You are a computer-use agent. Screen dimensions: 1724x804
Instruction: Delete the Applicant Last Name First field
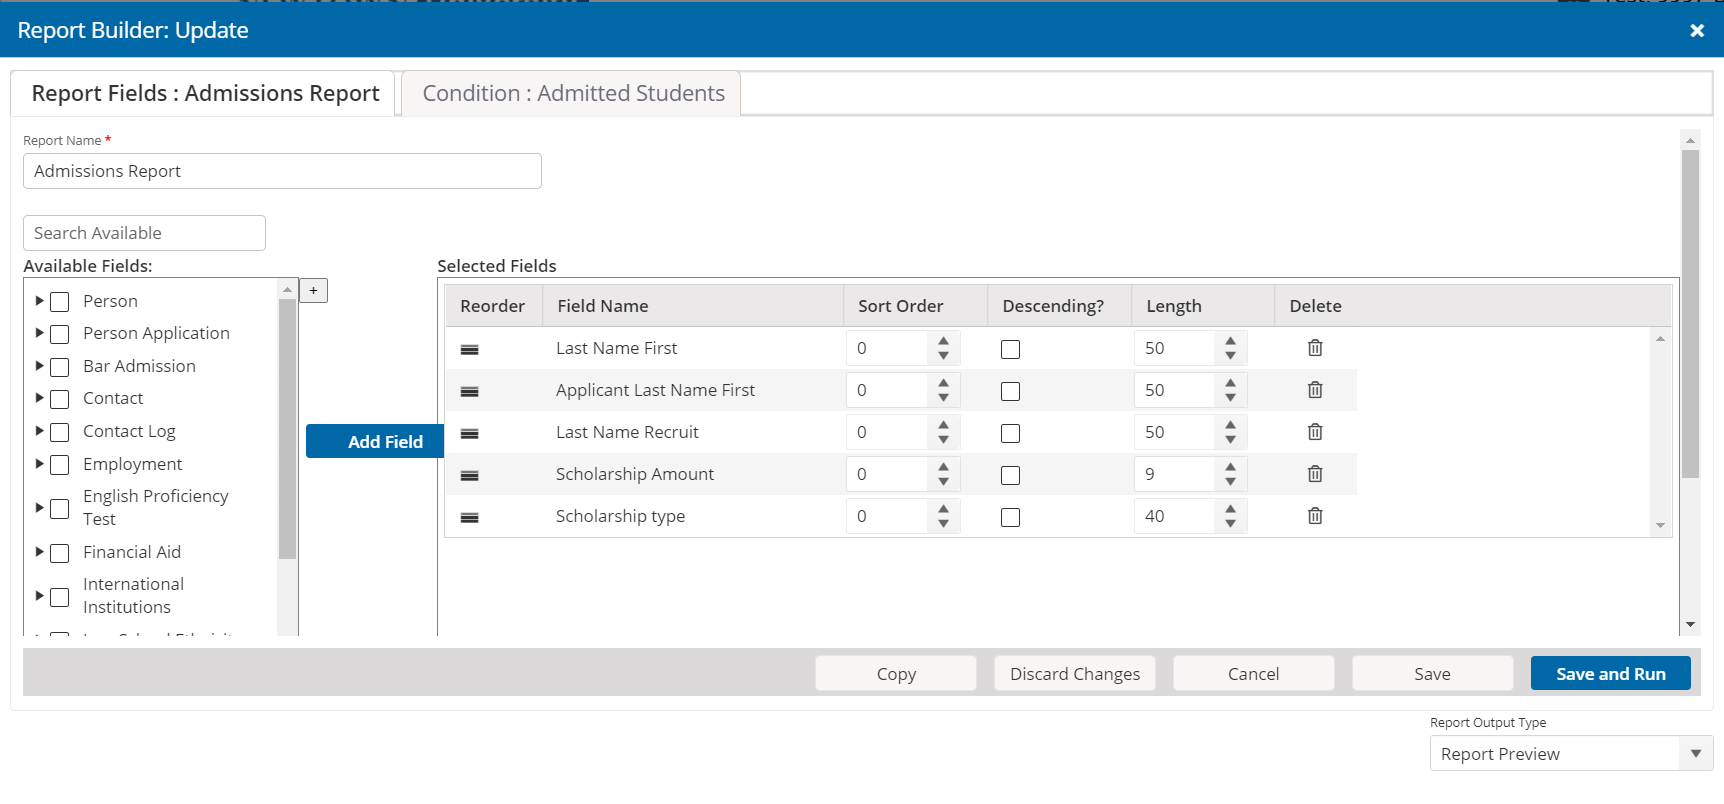tap(1315, 390)
